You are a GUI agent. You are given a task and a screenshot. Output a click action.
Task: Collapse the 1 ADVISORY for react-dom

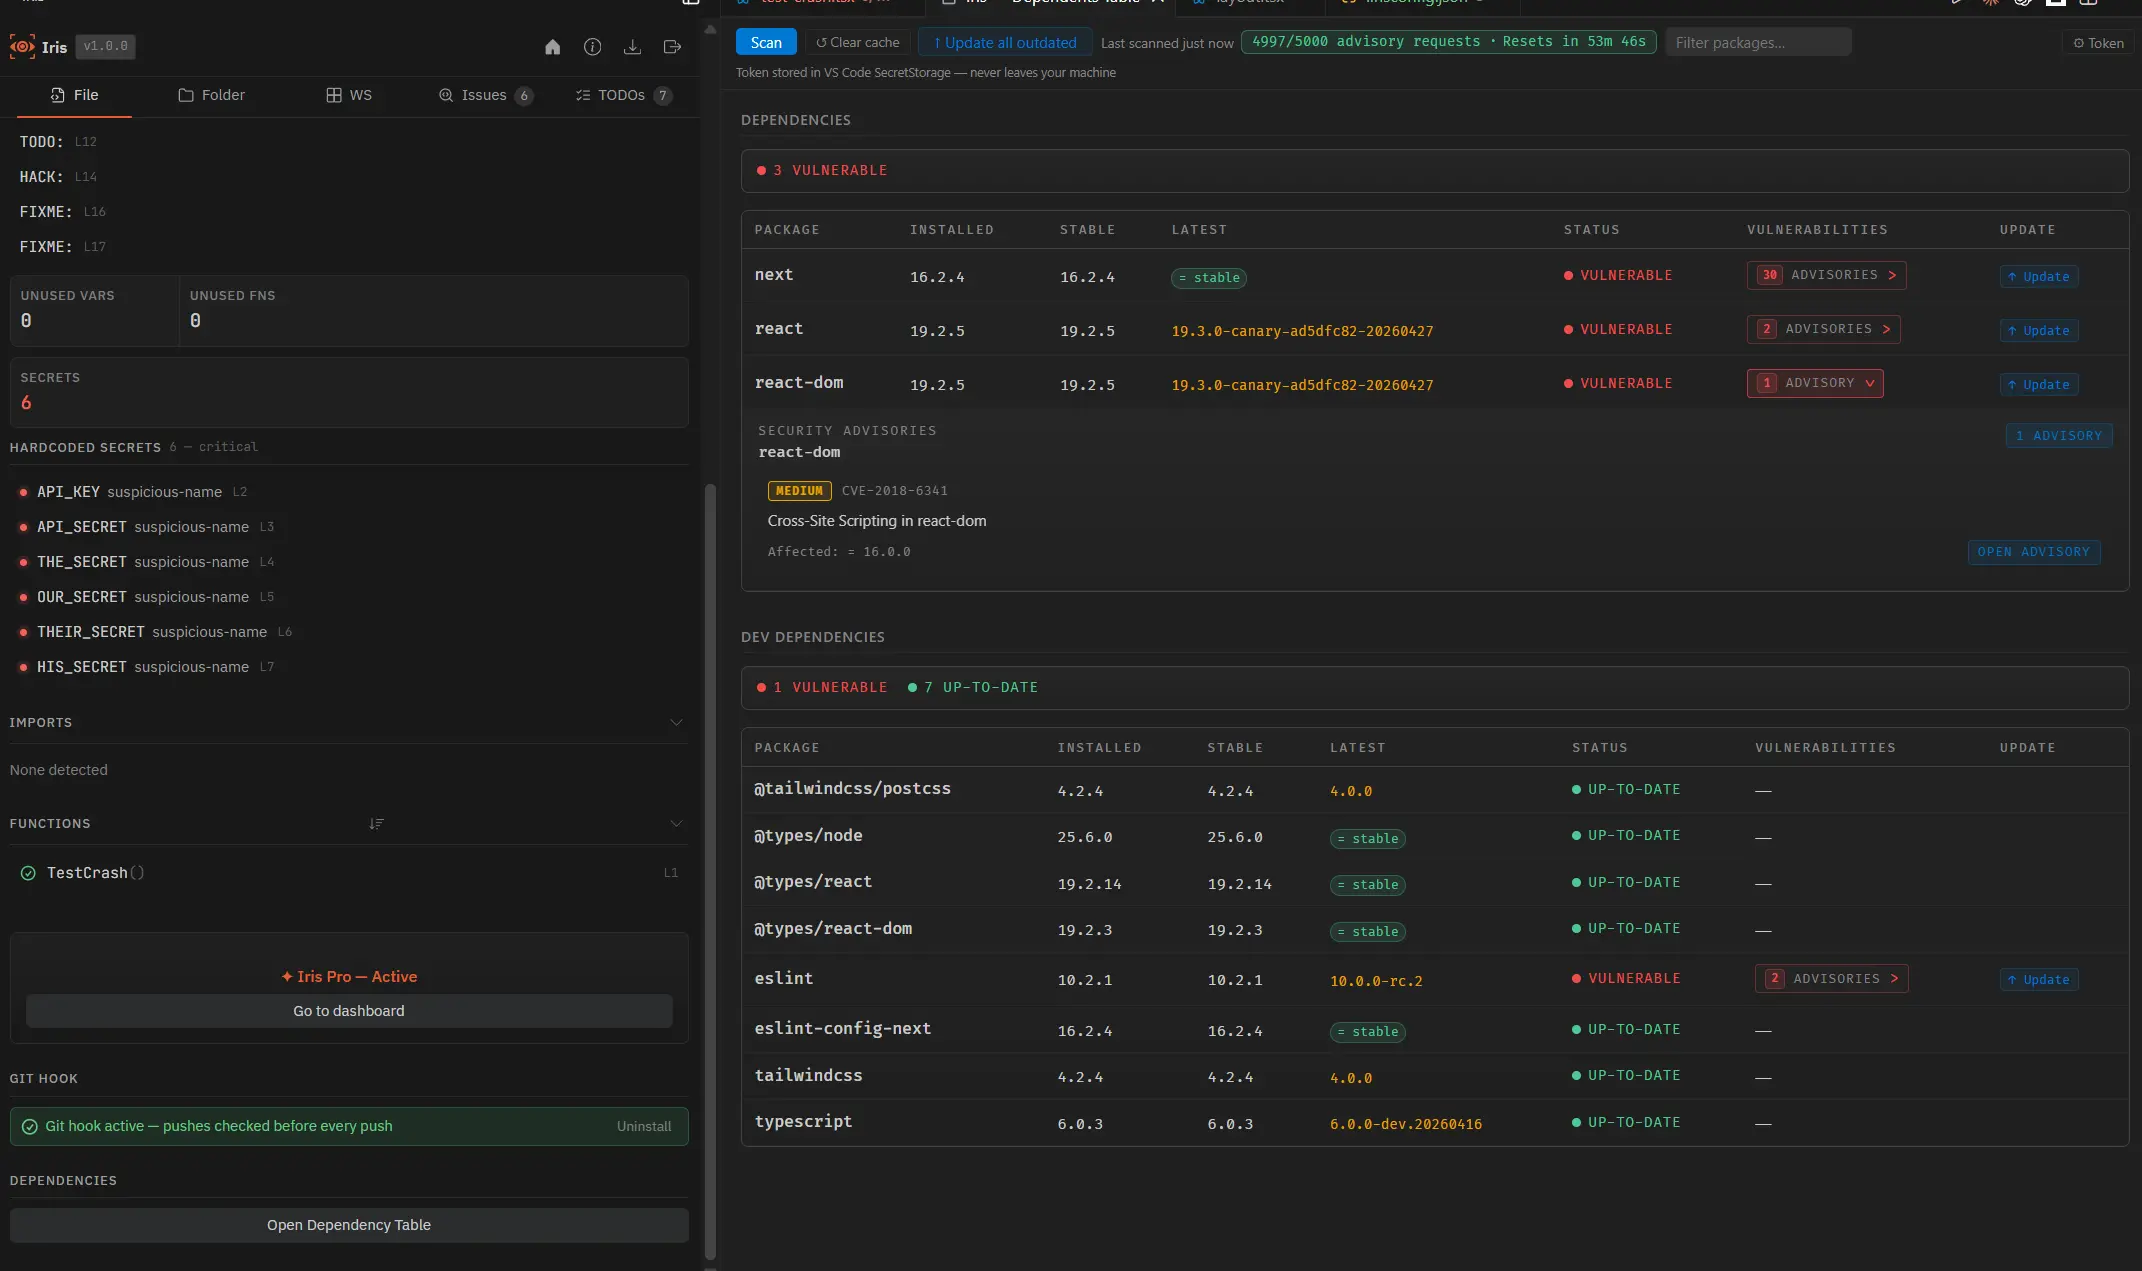1815,383
